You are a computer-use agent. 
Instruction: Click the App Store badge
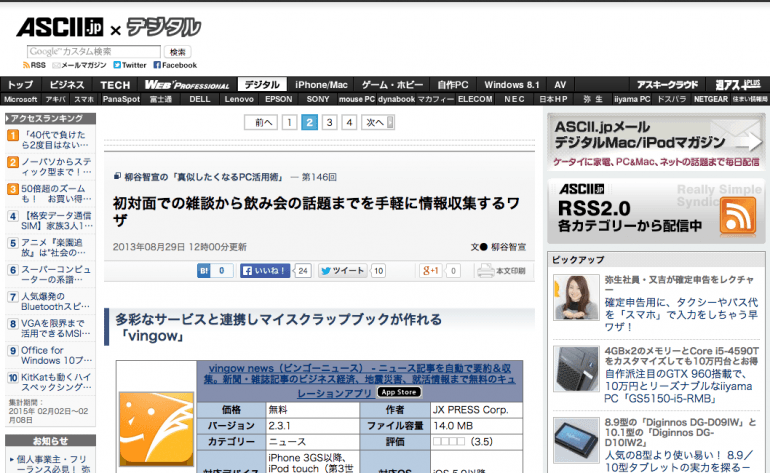(x=399, y=392)
